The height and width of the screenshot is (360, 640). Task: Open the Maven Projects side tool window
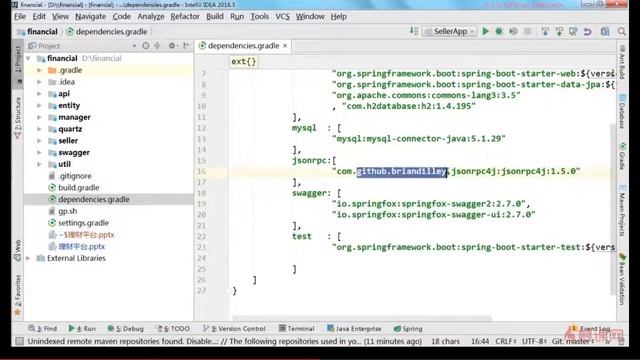click(x=622, y=210)
